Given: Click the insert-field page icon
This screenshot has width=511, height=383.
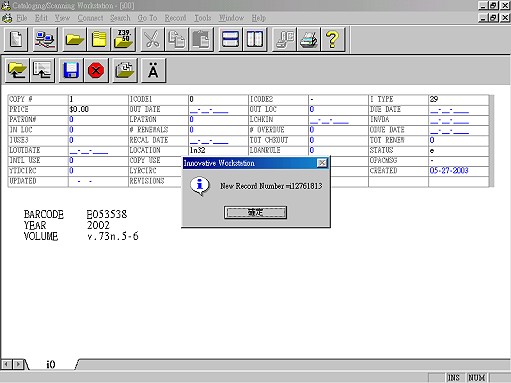Looking at the screenshot, I should [x=42, y=70].
